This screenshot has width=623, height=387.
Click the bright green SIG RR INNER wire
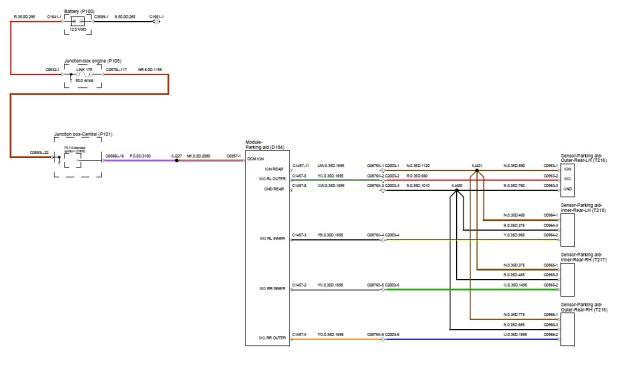coord(472,290)
